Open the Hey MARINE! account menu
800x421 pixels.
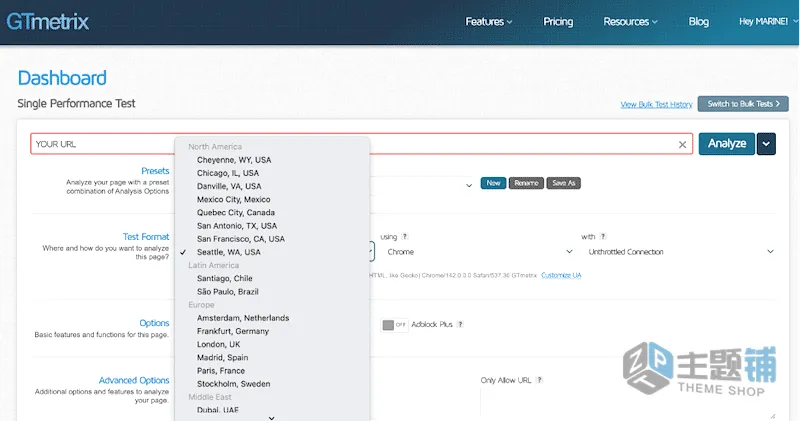tap(768, 21)
